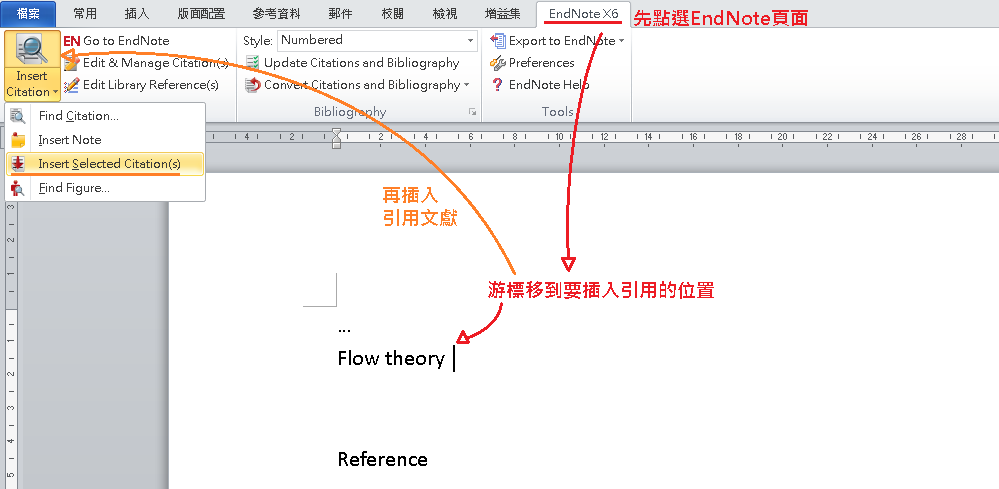This screenshot has height=489, width=999.
Task: Click the 'Reference' heading in document
Action: pos(382,459)
